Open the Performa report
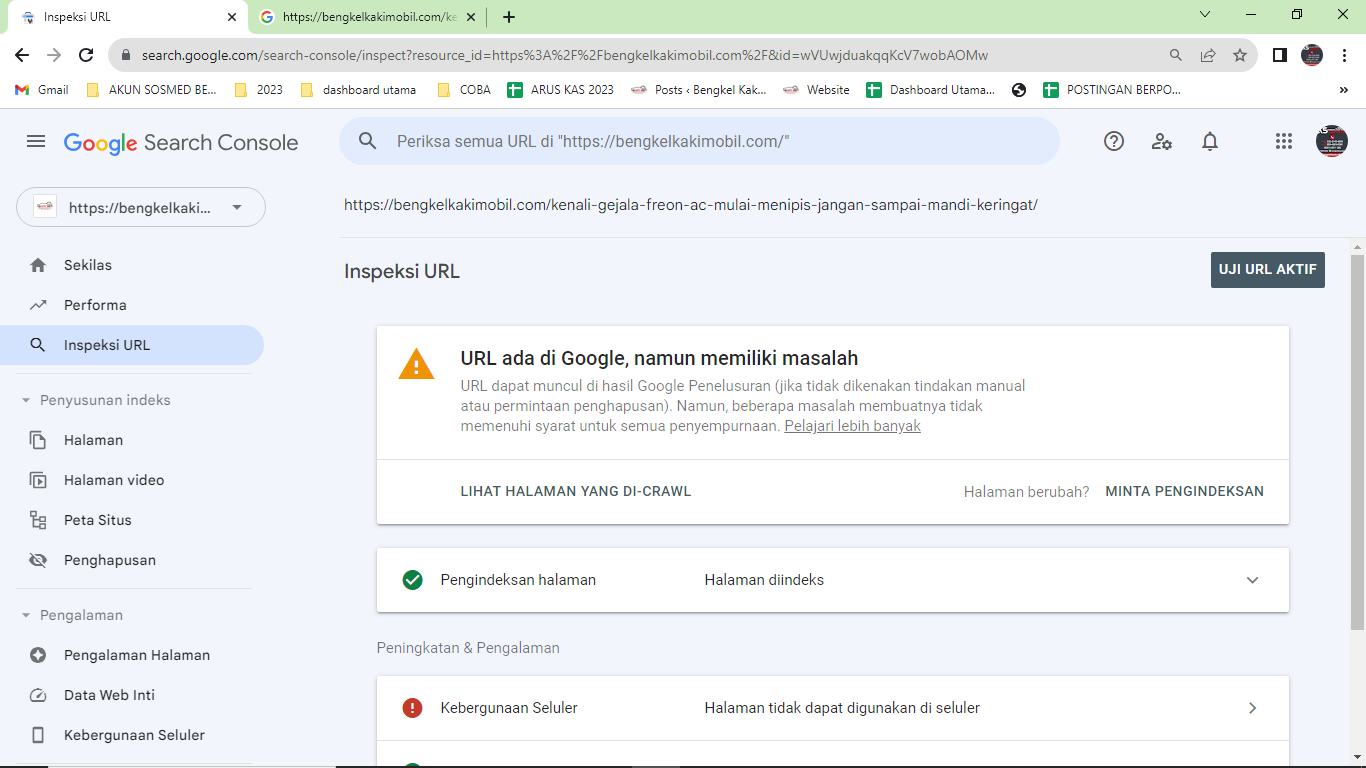The image size is (1366, 768). pos(132,305)
